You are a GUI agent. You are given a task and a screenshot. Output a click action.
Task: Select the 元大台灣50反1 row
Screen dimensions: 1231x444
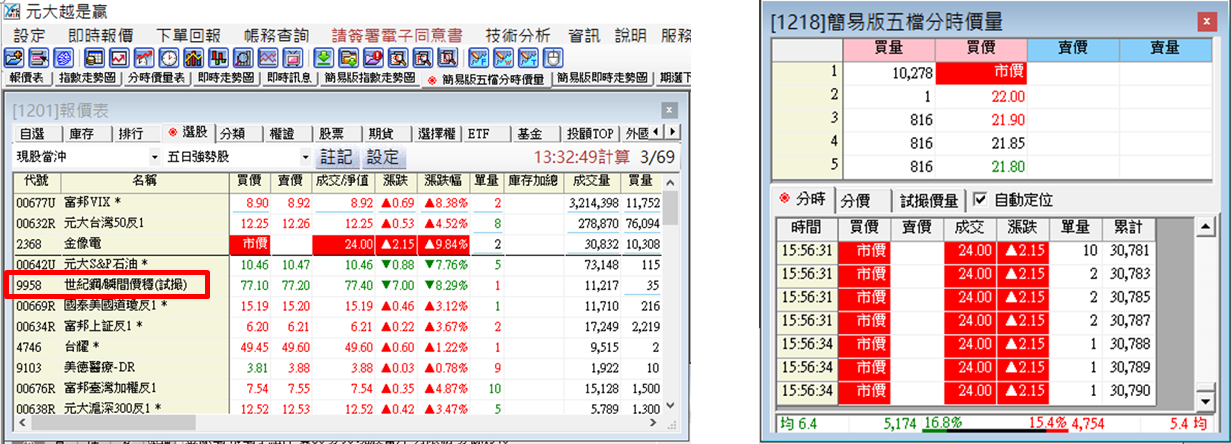(338, 222)
